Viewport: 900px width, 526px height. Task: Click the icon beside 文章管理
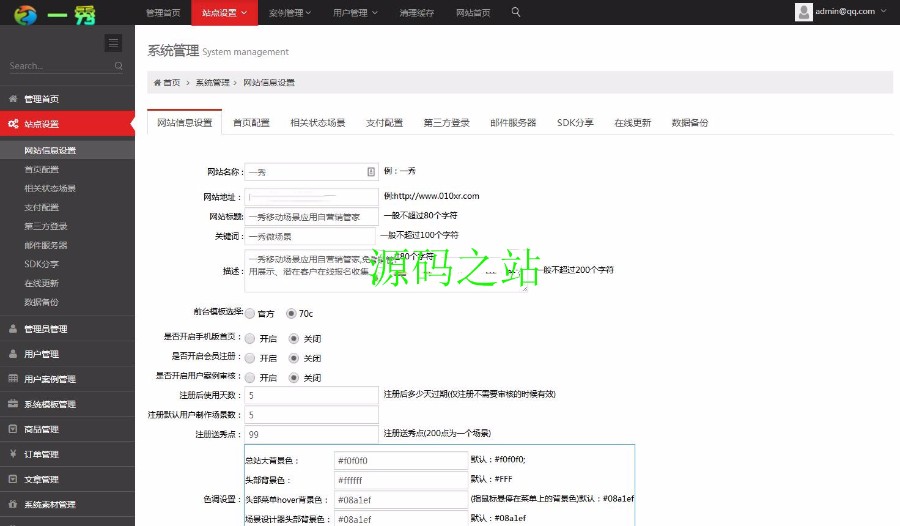click(x=13, y=479)
